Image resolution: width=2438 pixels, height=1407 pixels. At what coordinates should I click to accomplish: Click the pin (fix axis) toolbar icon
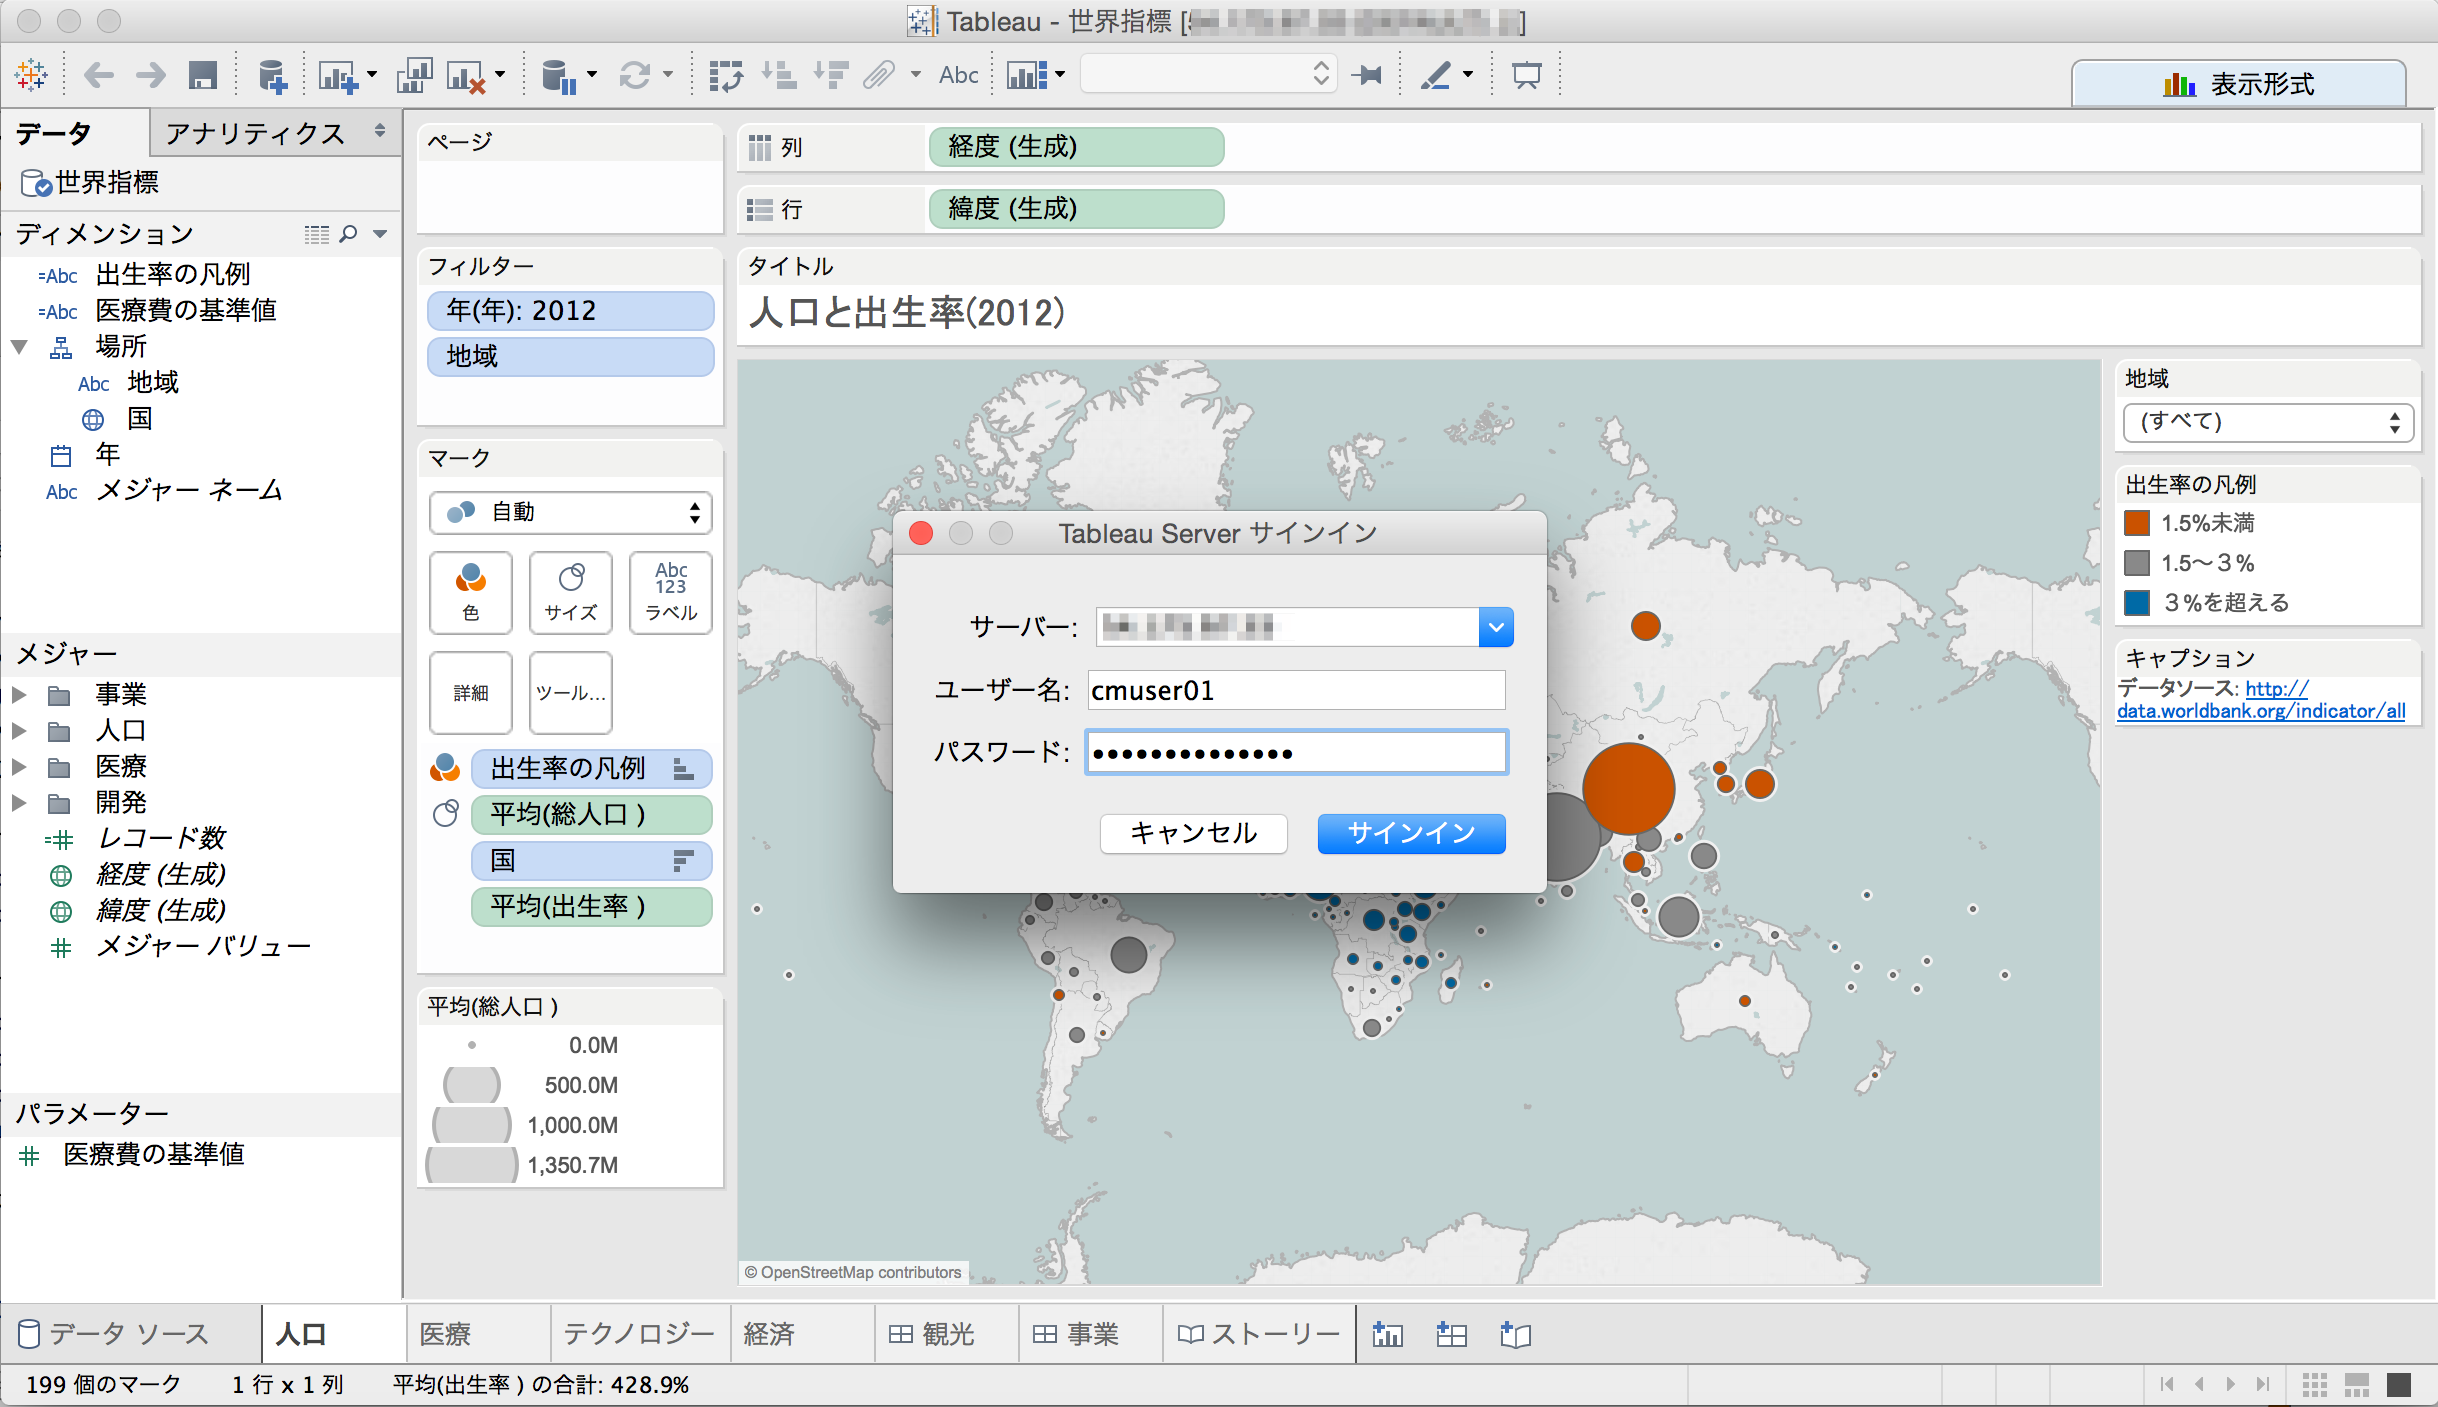(x=1366, y=76)
